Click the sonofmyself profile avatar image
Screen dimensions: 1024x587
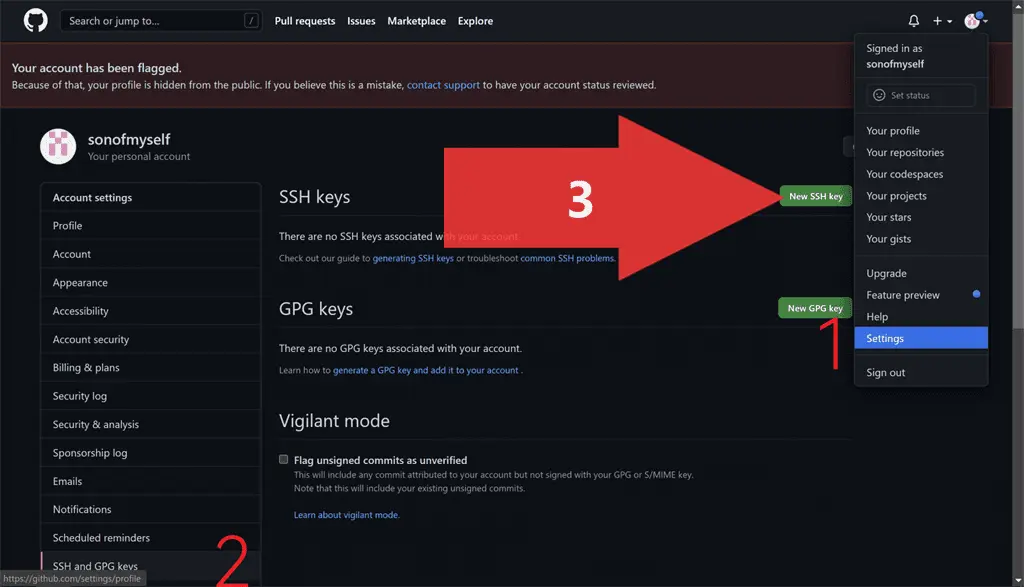click(x=58, y=147)
